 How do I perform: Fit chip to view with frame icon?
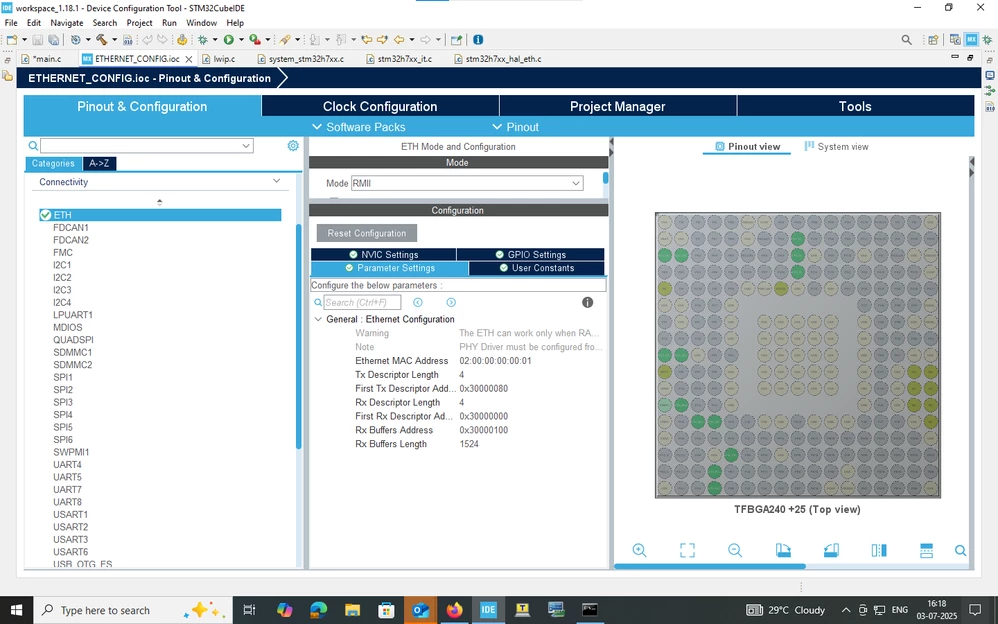(x=687, y=551)
